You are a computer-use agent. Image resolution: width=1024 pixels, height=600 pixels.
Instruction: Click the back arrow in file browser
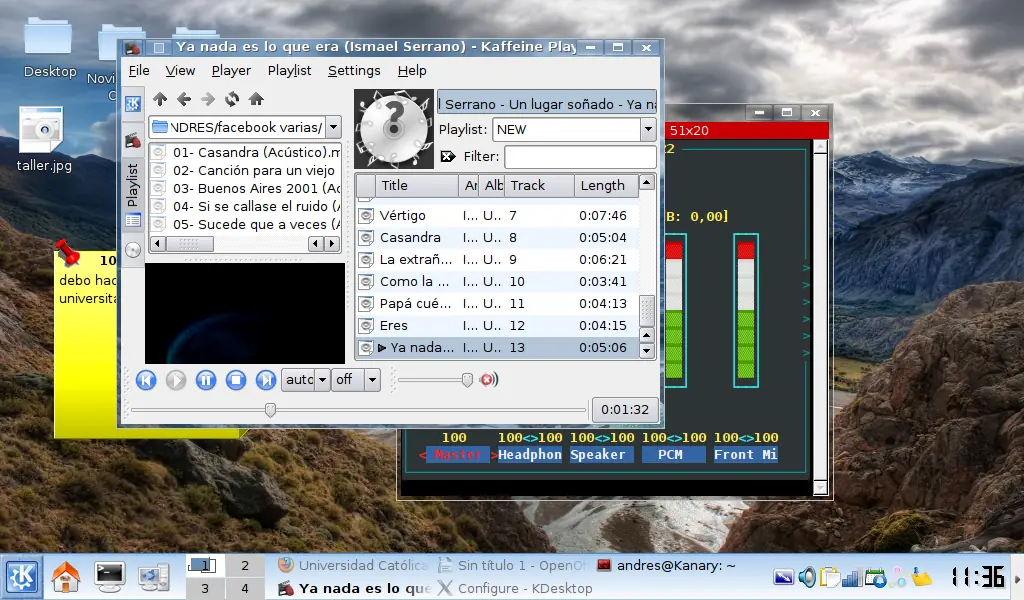184,99
